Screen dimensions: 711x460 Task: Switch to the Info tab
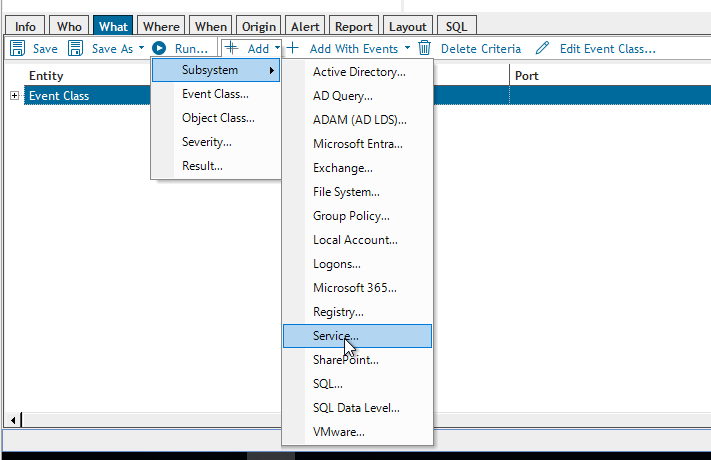25,26
